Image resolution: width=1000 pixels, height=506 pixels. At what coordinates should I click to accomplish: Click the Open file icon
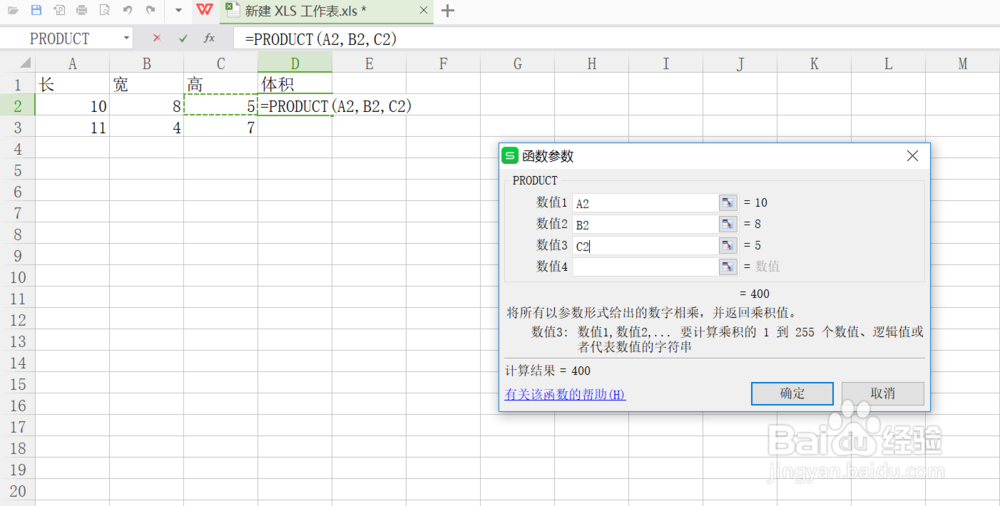13,10
